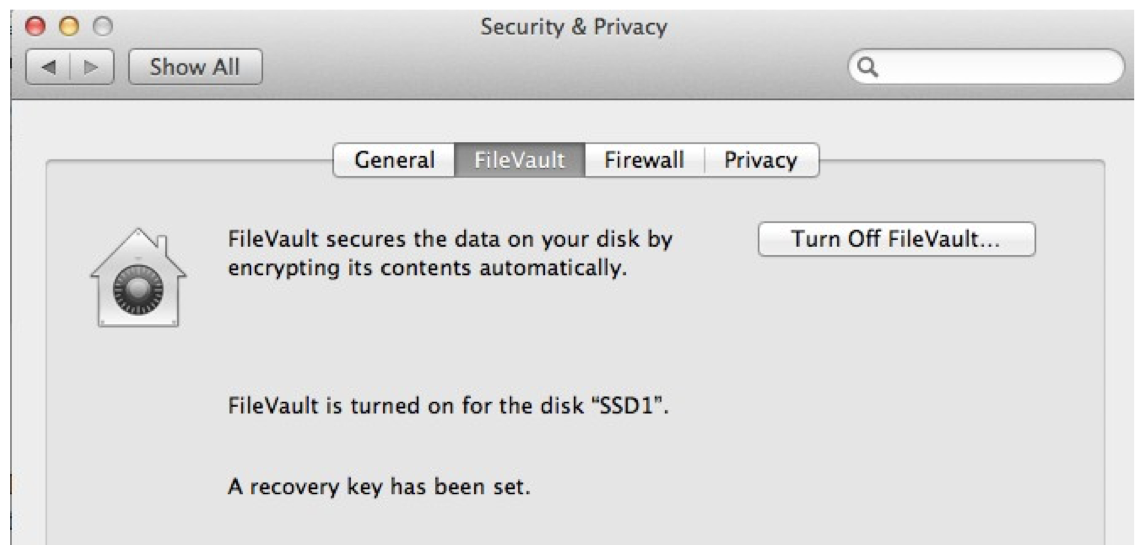Go back with the left arrow button

pyautogui.click(x=48, y=67)
